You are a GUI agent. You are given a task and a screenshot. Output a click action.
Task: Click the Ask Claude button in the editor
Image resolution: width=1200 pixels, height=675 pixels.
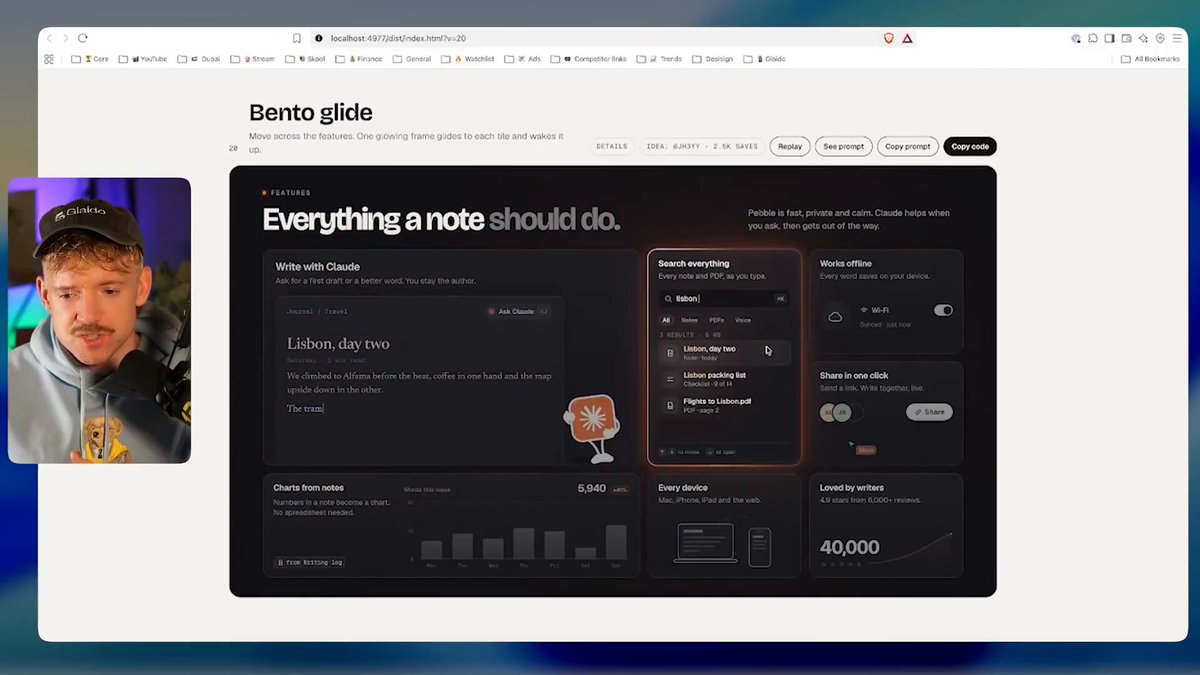pyautogui.click(x=518, y=312)
